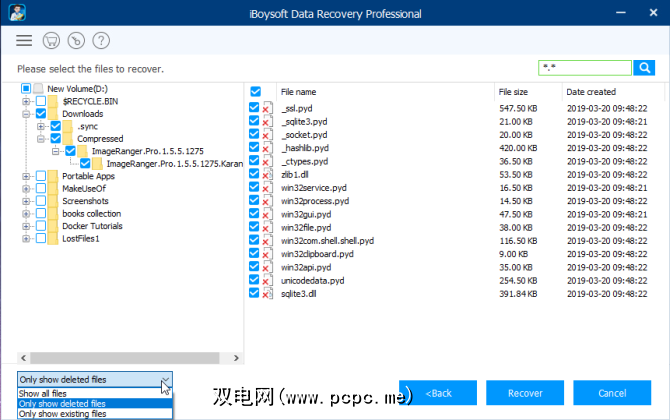The image size is (670, 420).
Task: Click the New Volume(D:) drive icon
Action: click(38, 88)
